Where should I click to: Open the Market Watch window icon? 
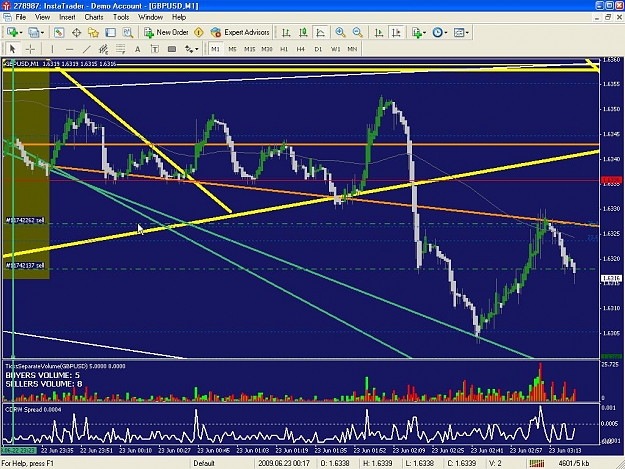click(59, 33)
